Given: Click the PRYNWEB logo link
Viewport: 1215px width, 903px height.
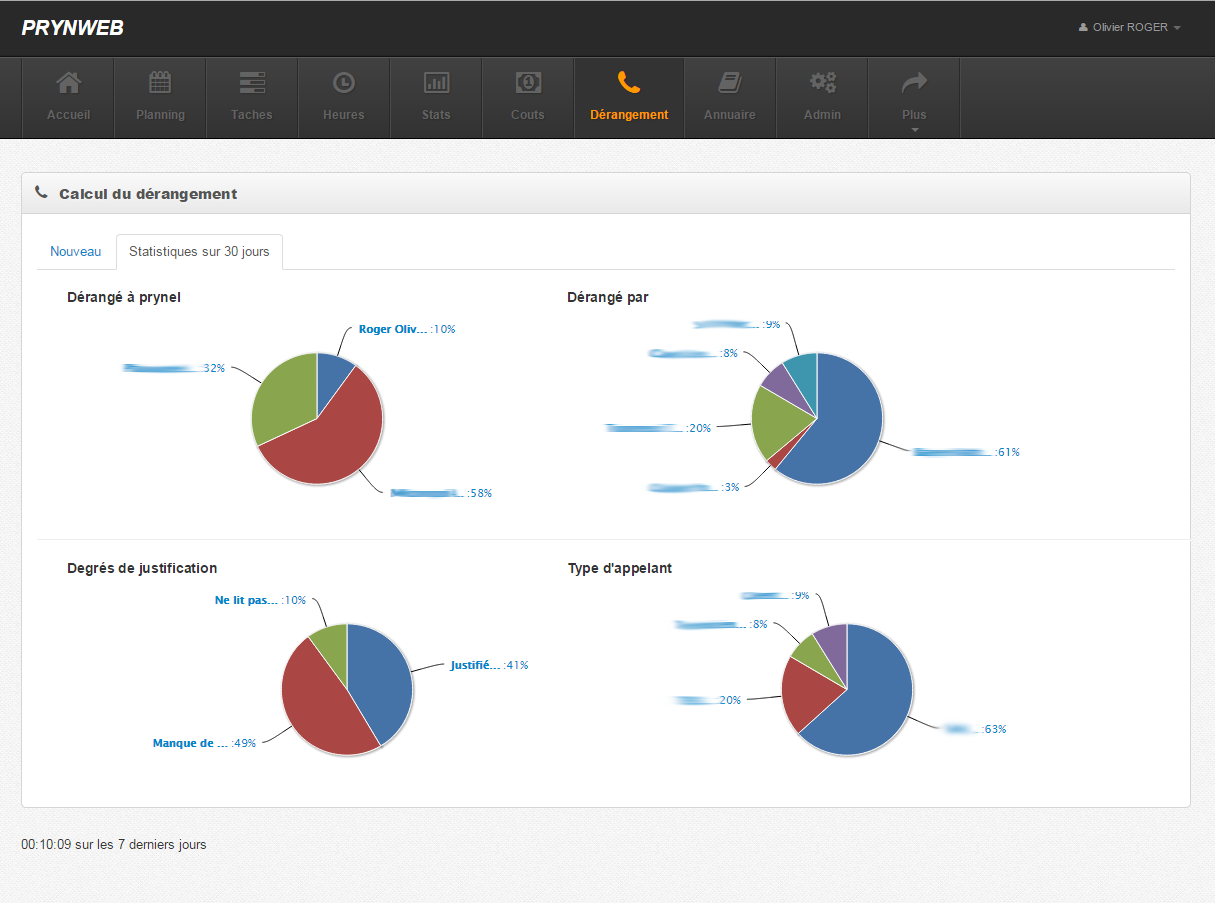Looking at the screenshot, I should [72, 28].
